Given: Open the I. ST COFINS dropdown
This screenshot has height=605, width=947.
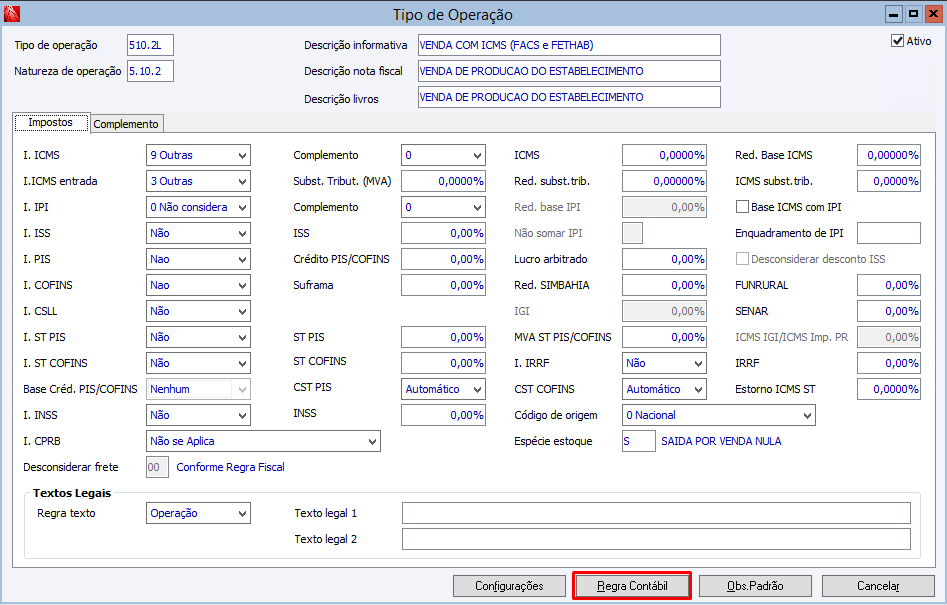Looking at the screenshot, I should pos(198,363).
